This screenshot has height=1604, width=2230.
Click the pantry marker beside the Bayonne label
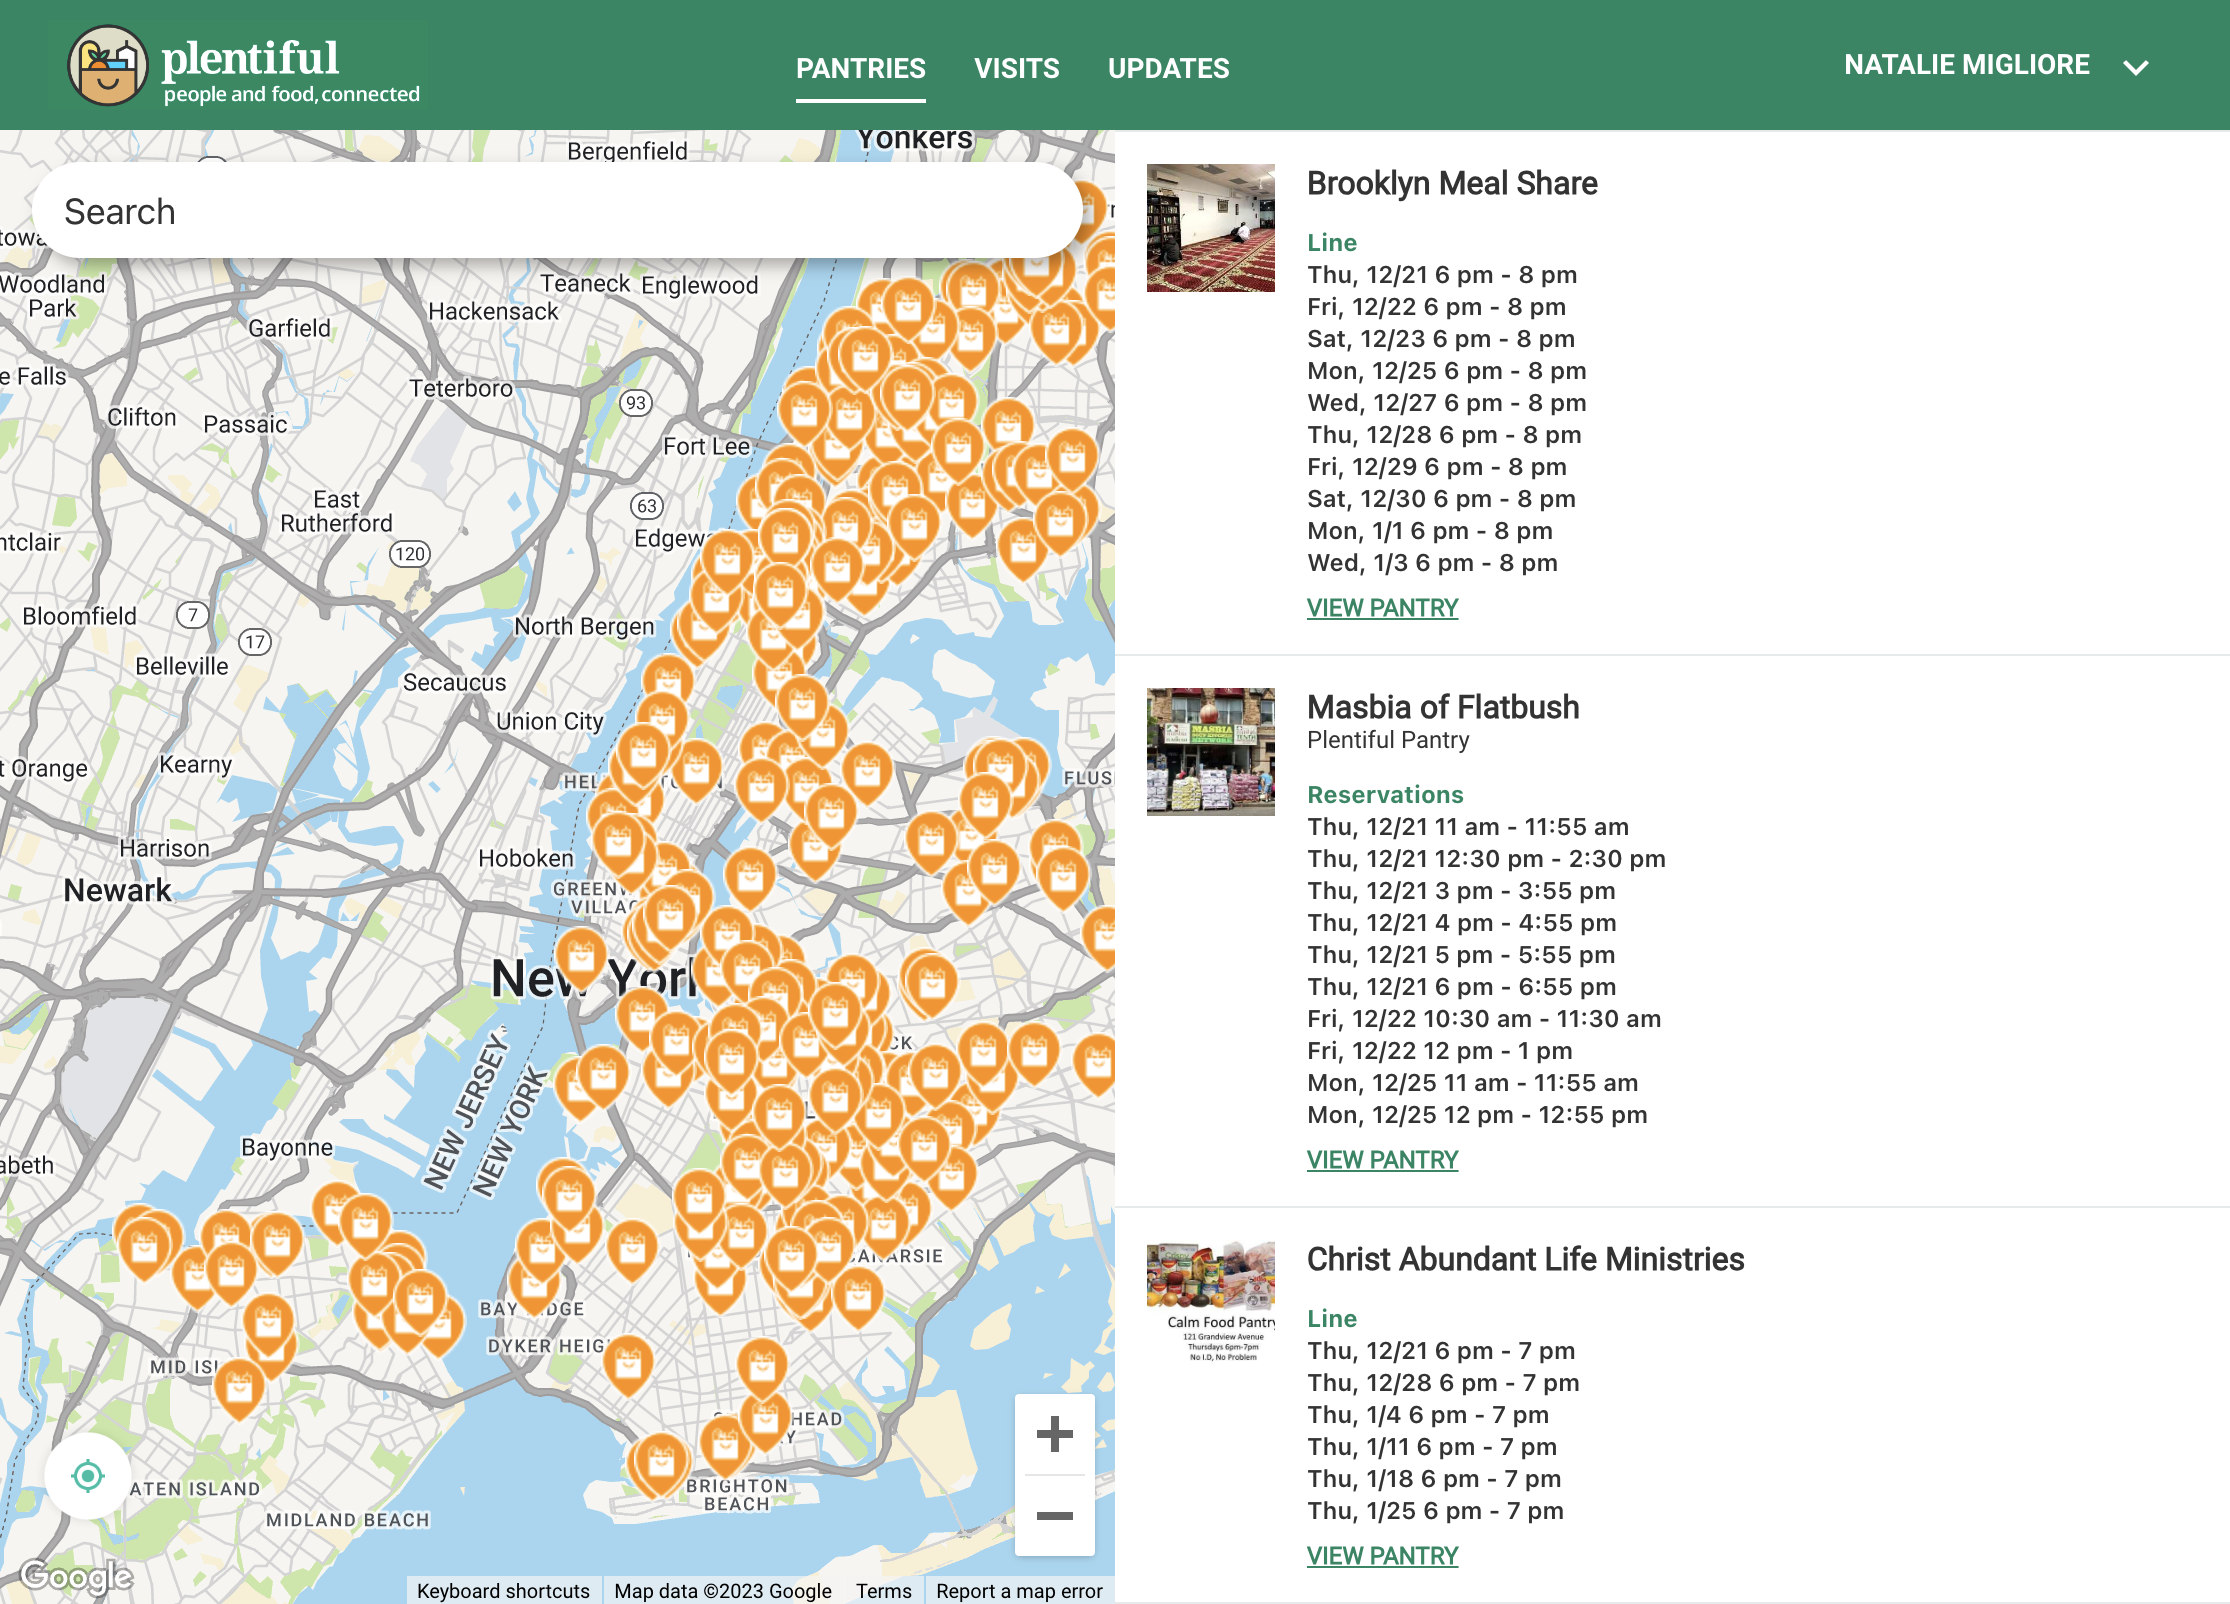tap(365, 1223)
